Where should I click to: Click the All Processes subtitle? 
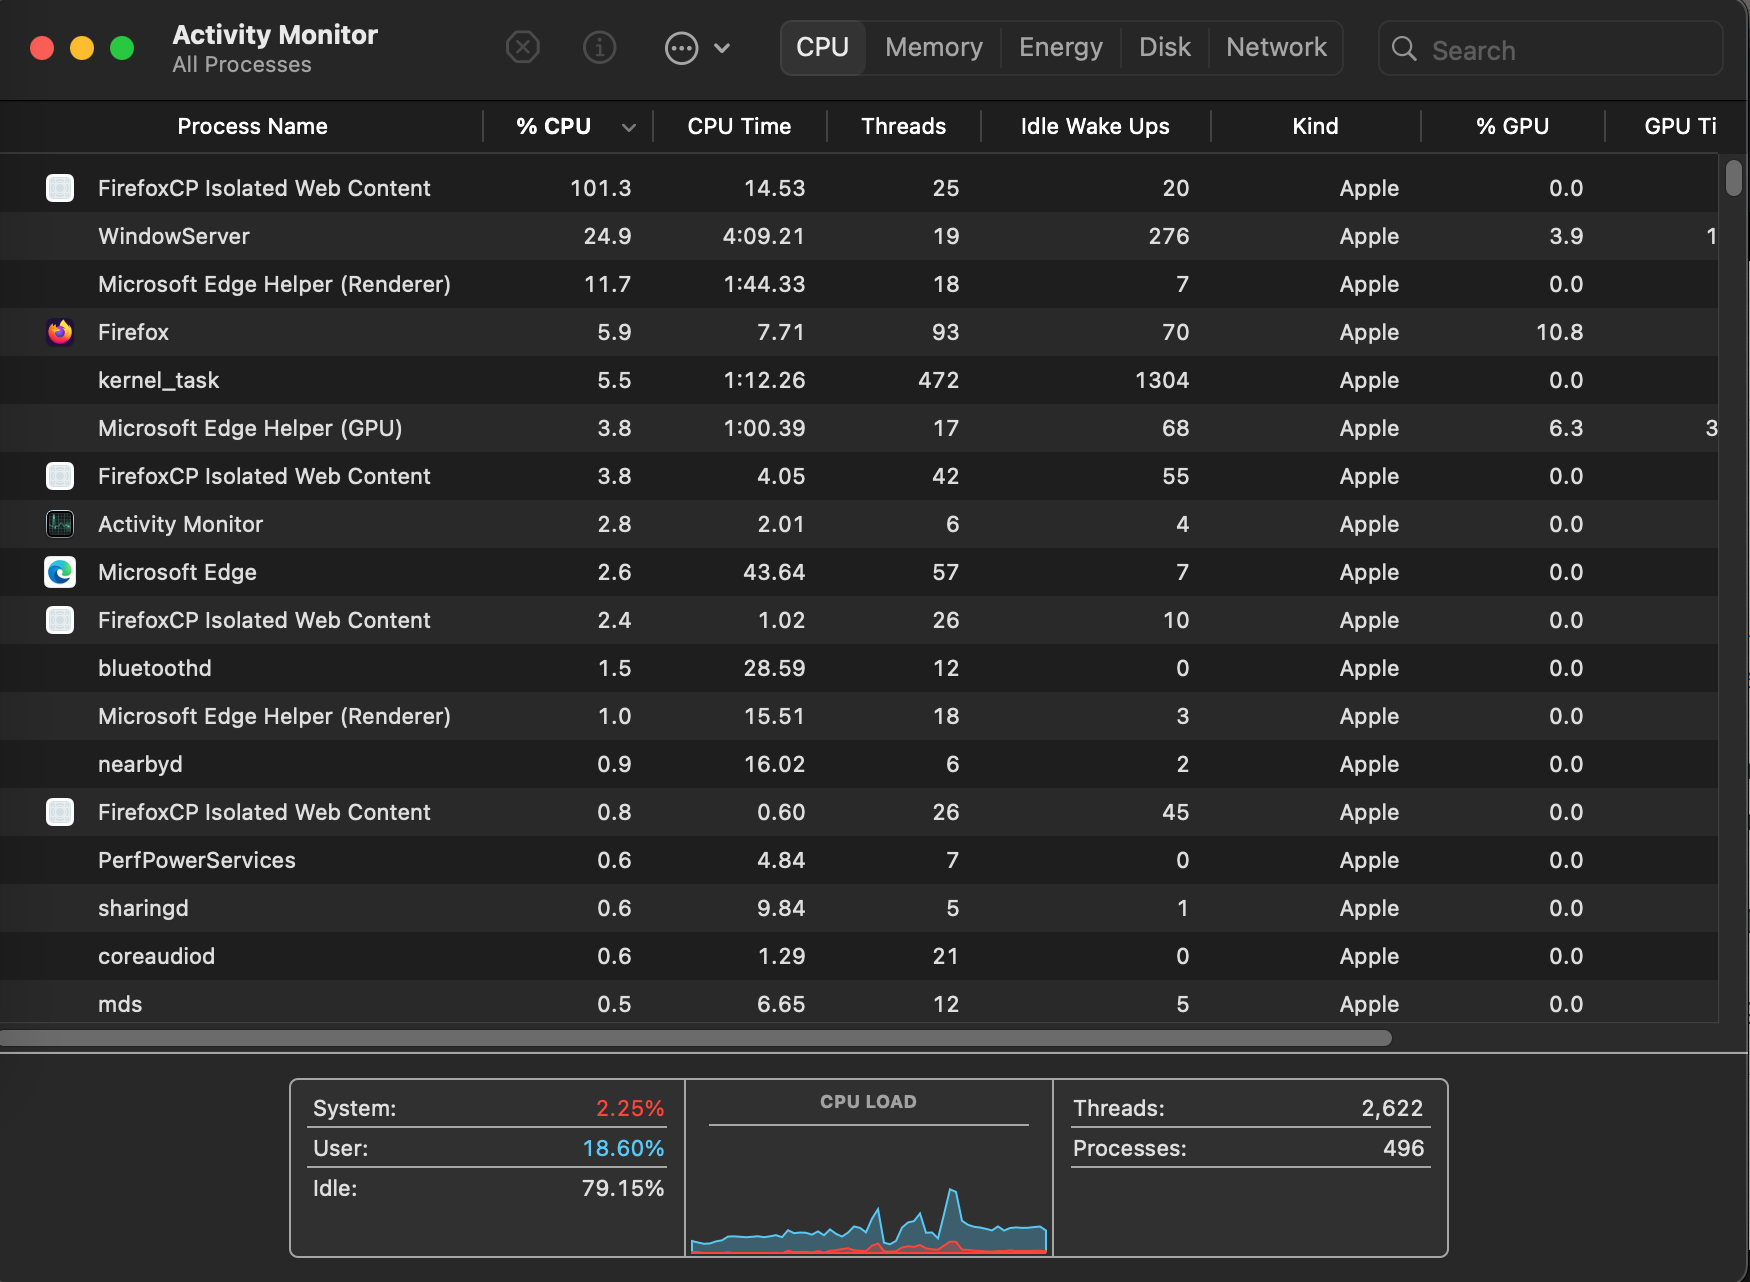(x=242, y=64)
